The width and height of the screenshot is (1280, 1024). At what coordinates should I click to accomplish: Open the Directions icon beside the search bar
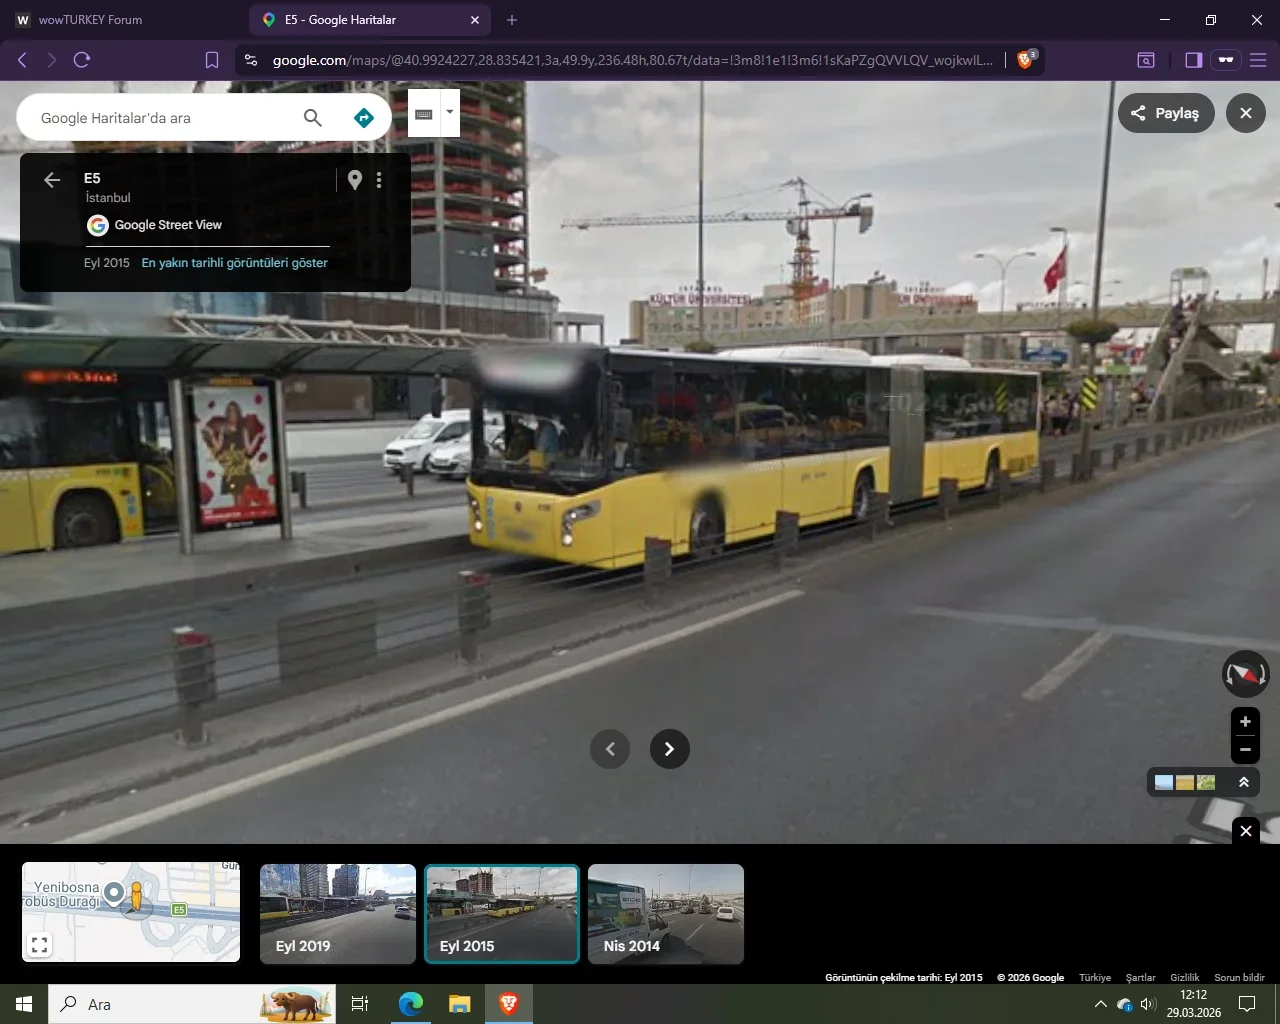click(x=363, y=117)
